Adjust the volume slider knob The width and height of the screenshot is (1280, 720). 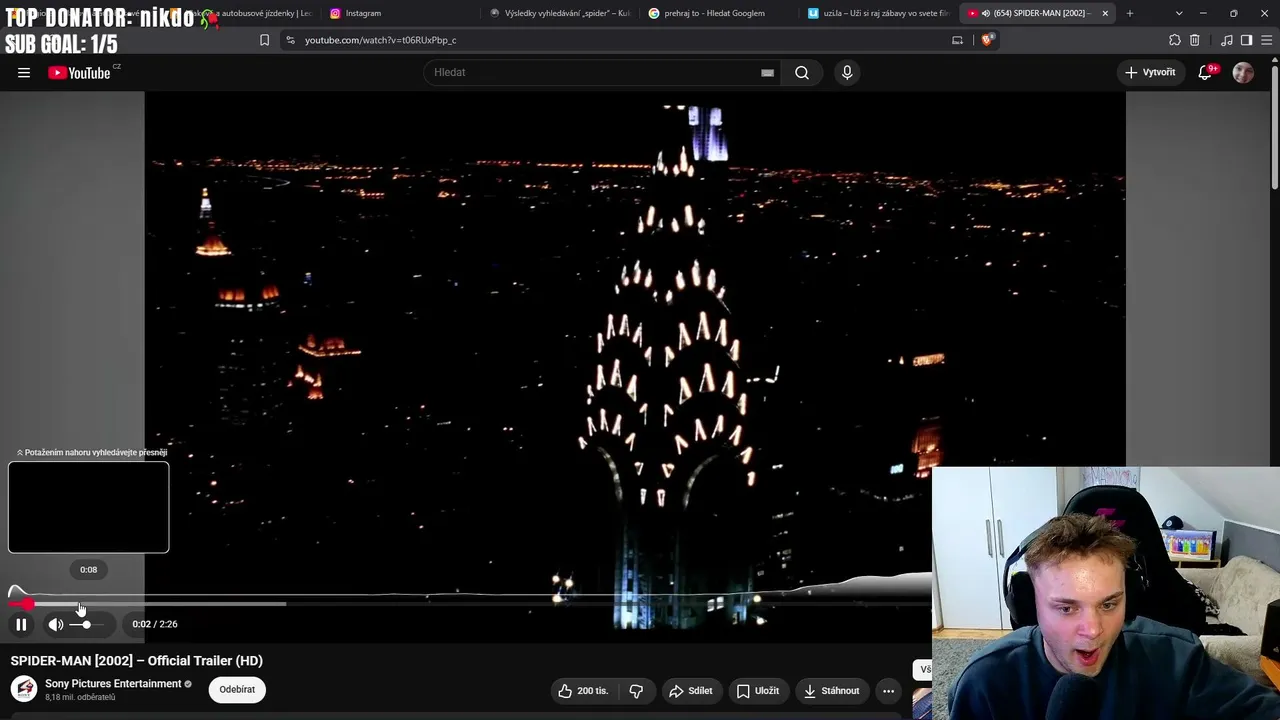point(86,624)
